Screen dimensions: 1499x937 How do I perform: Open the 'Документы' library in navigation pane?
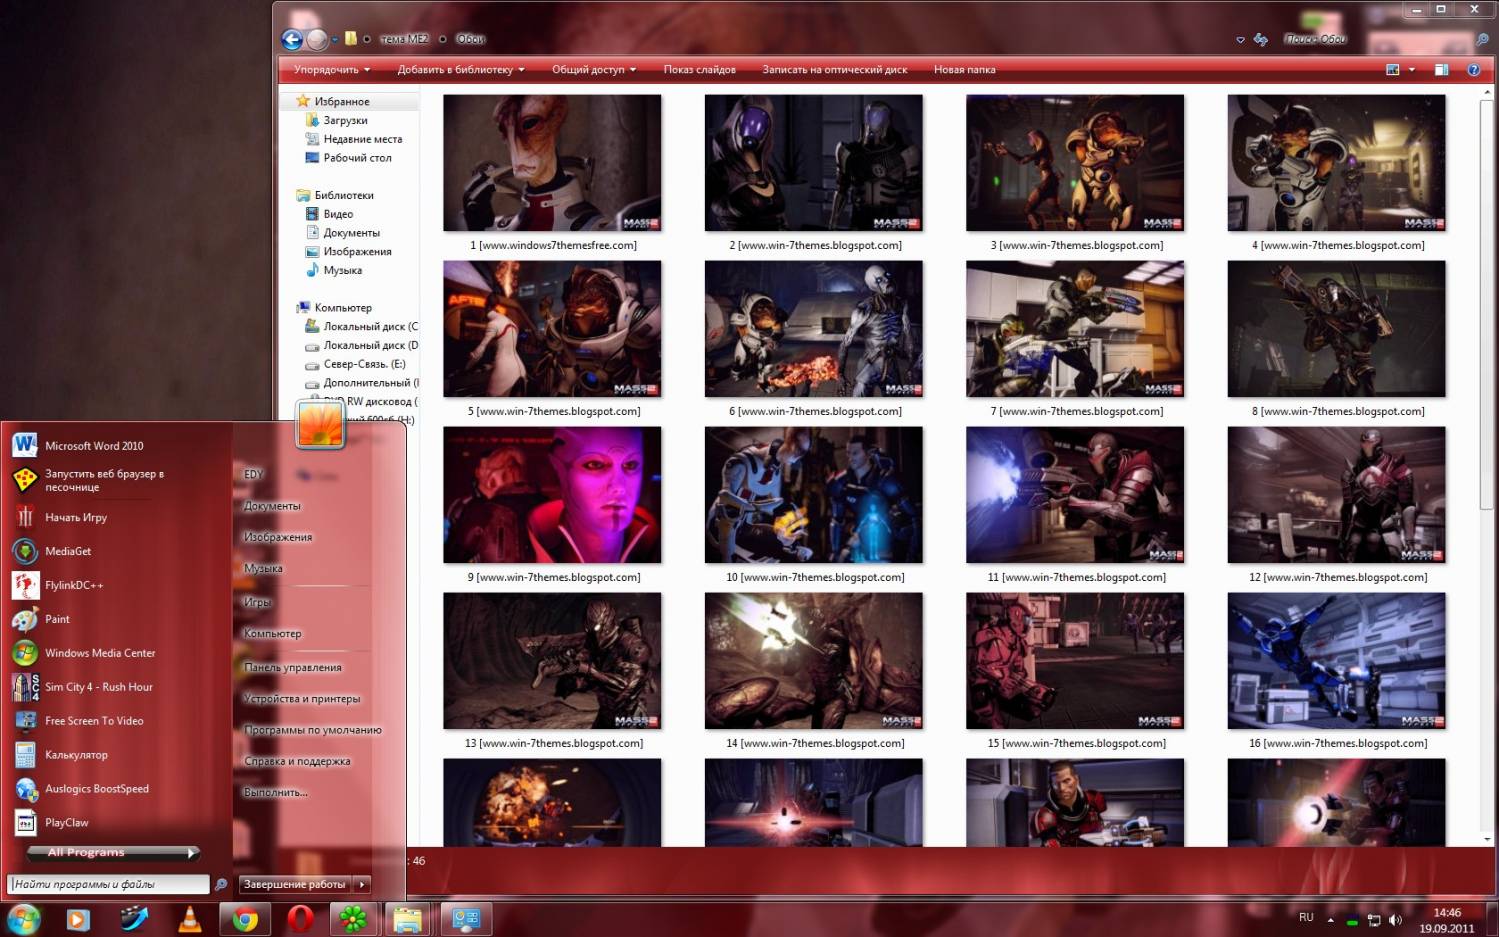tap(351, 233)
